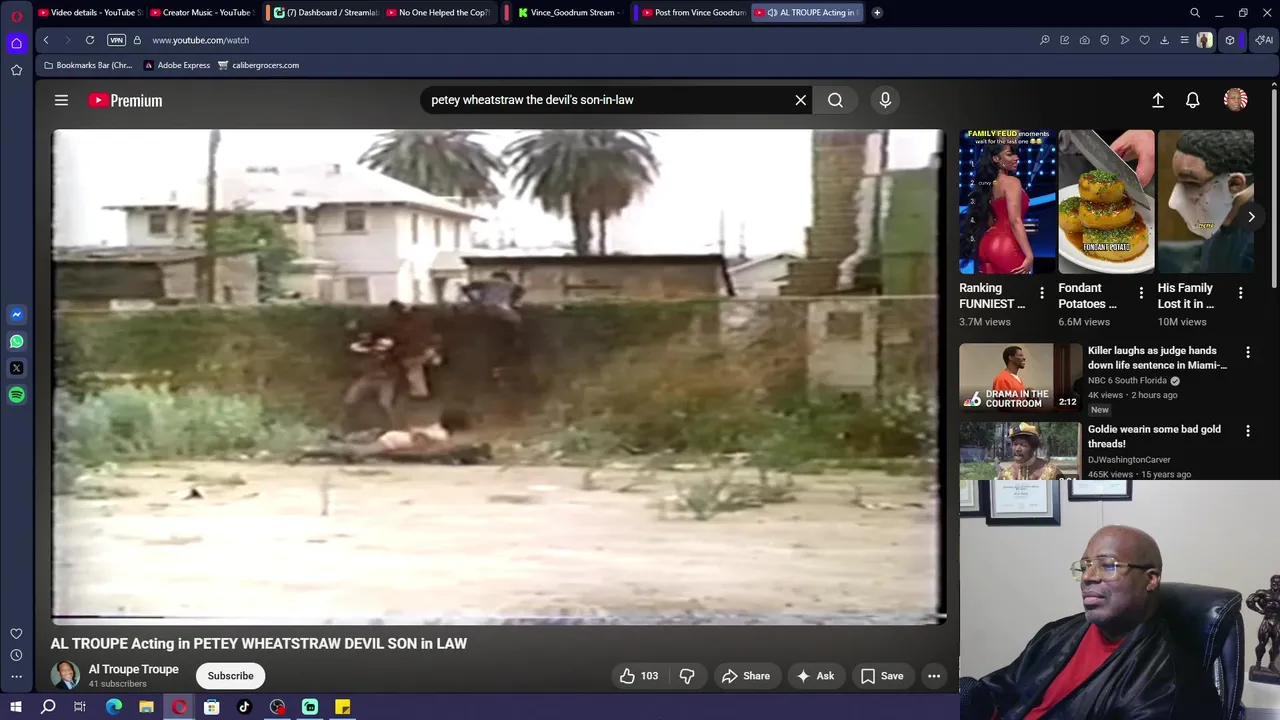
Task: Open options for Goldie wearin video
Action: pyautogui.click(x=1247, y=430)
